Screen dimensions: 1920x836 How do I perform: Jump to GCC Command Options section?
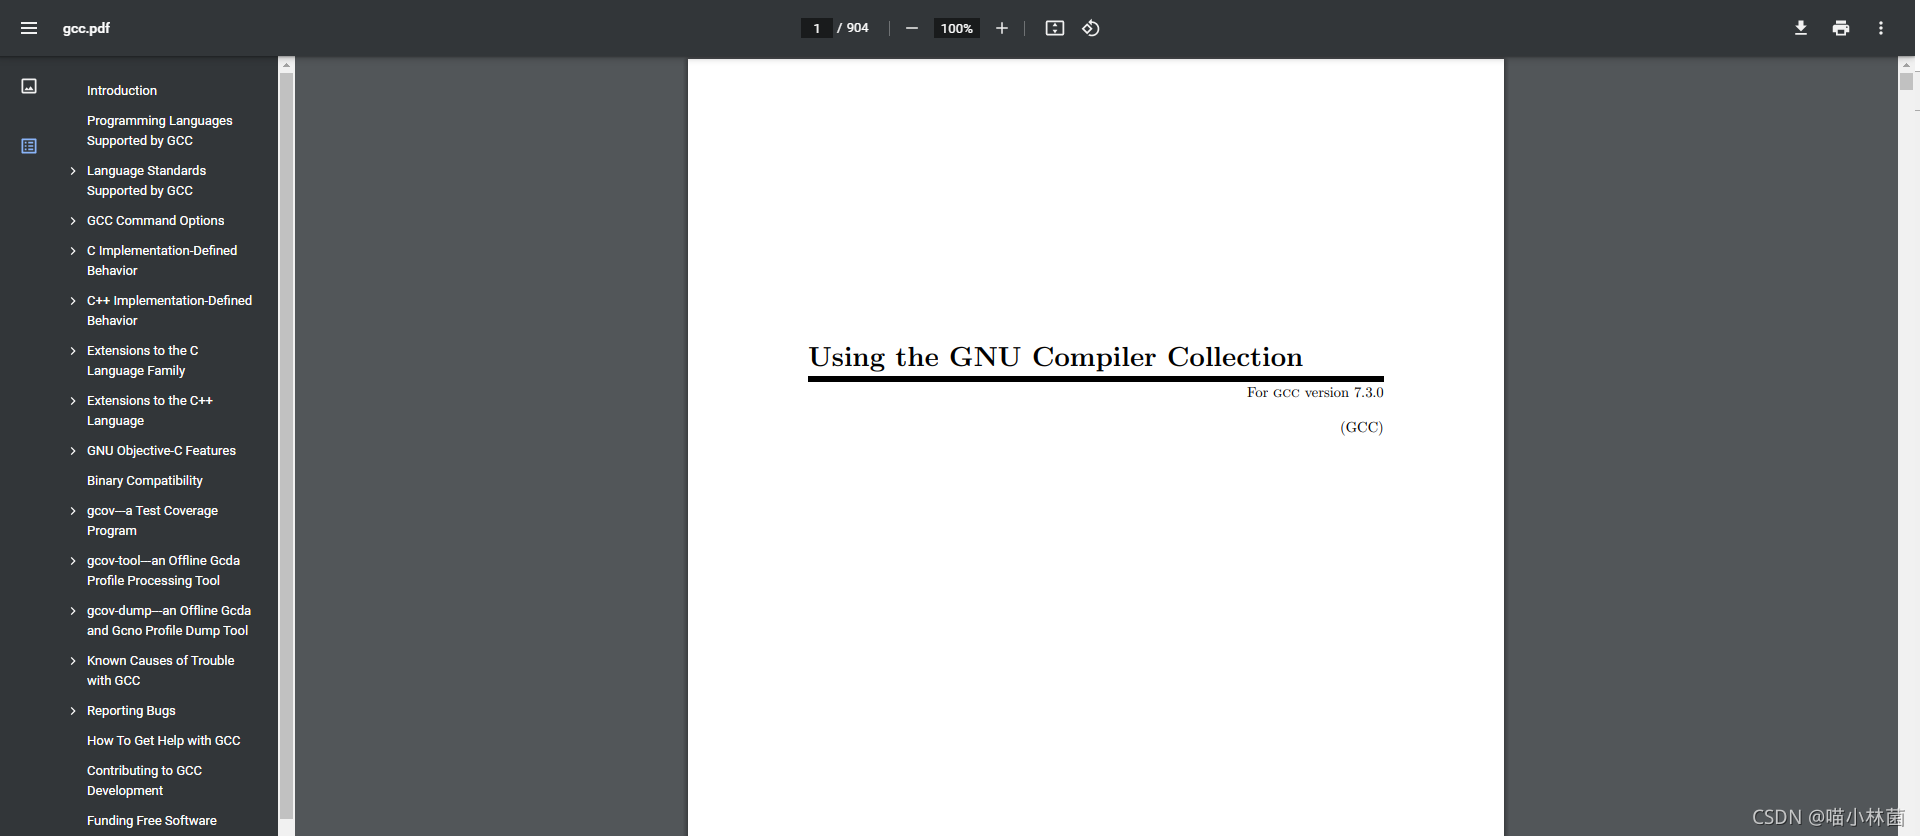coord(155,221)
